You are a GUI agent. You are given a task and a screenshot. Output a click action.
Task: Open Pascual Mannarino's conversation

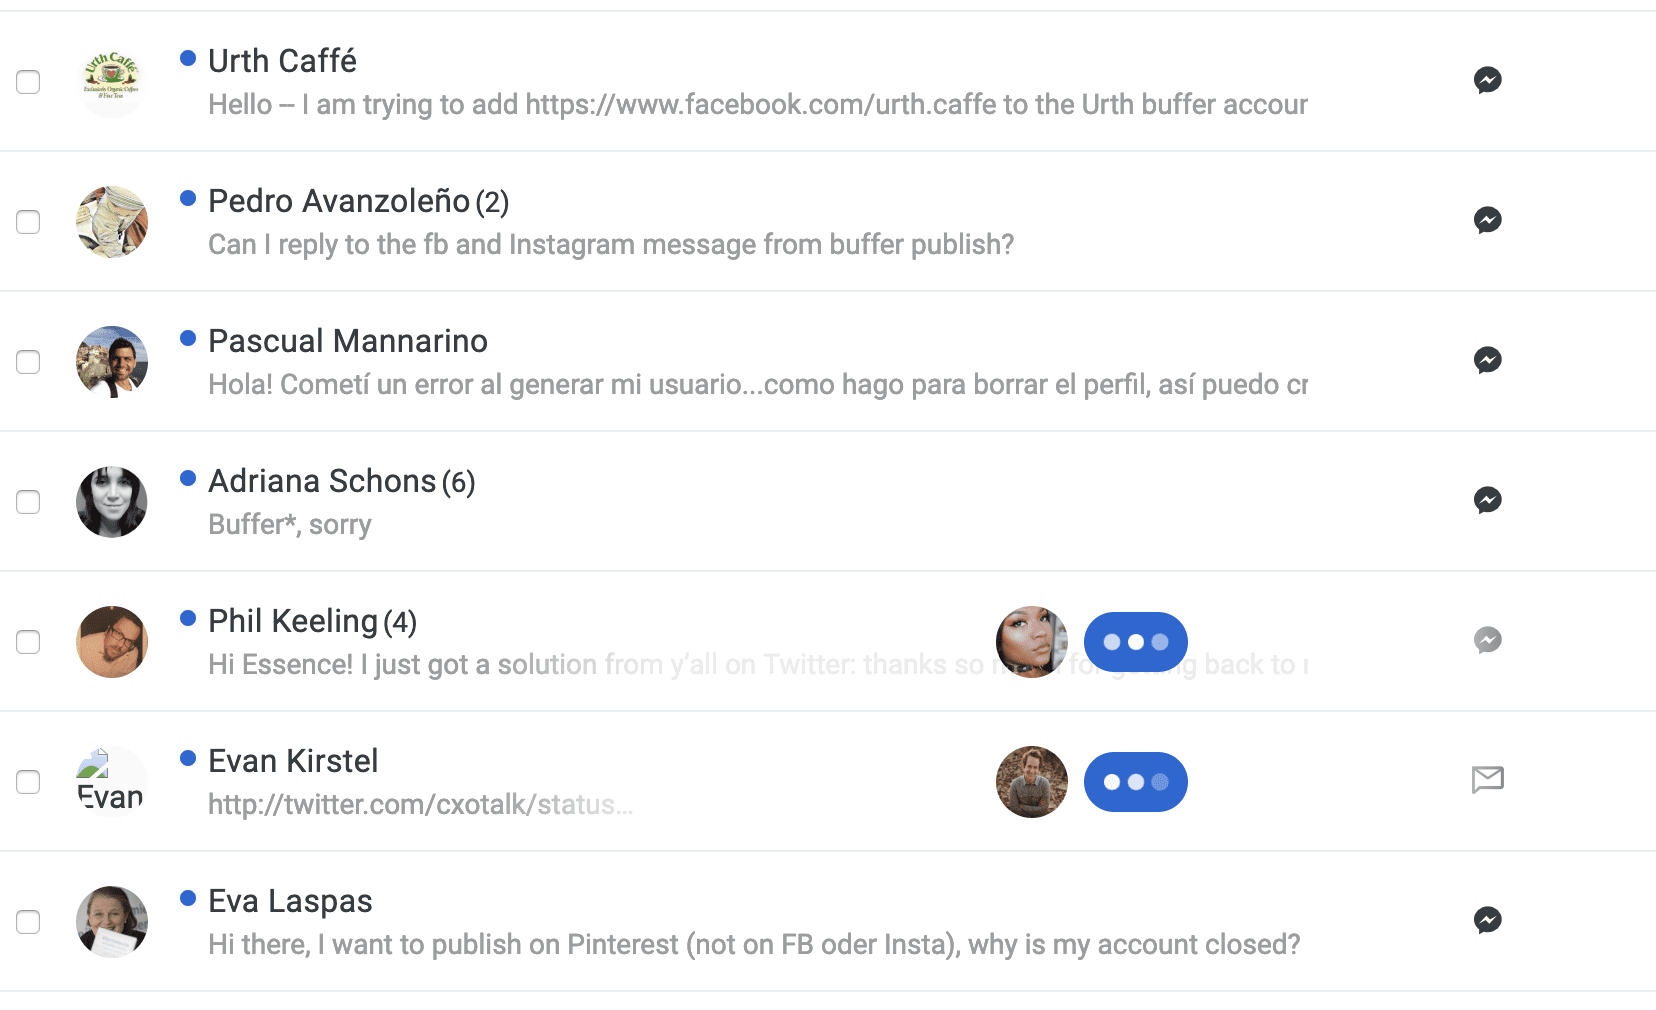(x=347, y=341)
